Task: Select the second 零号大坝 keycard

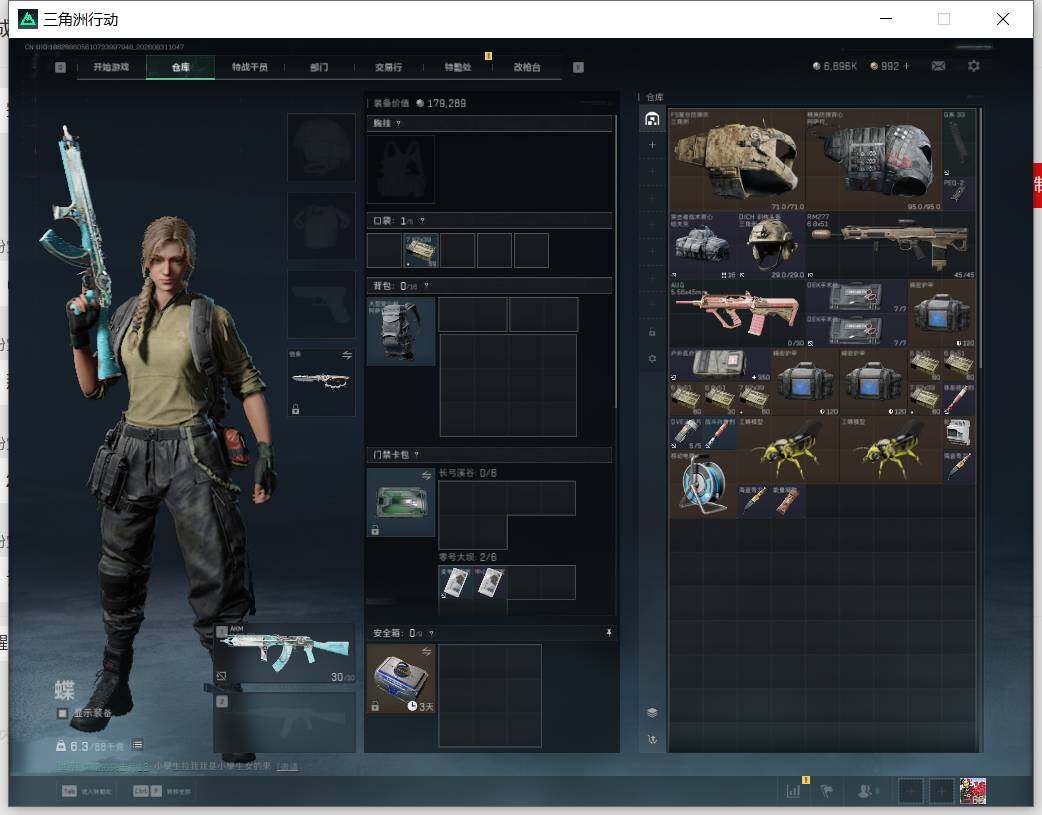Action: pyautogui.click(x=490, y=582)
